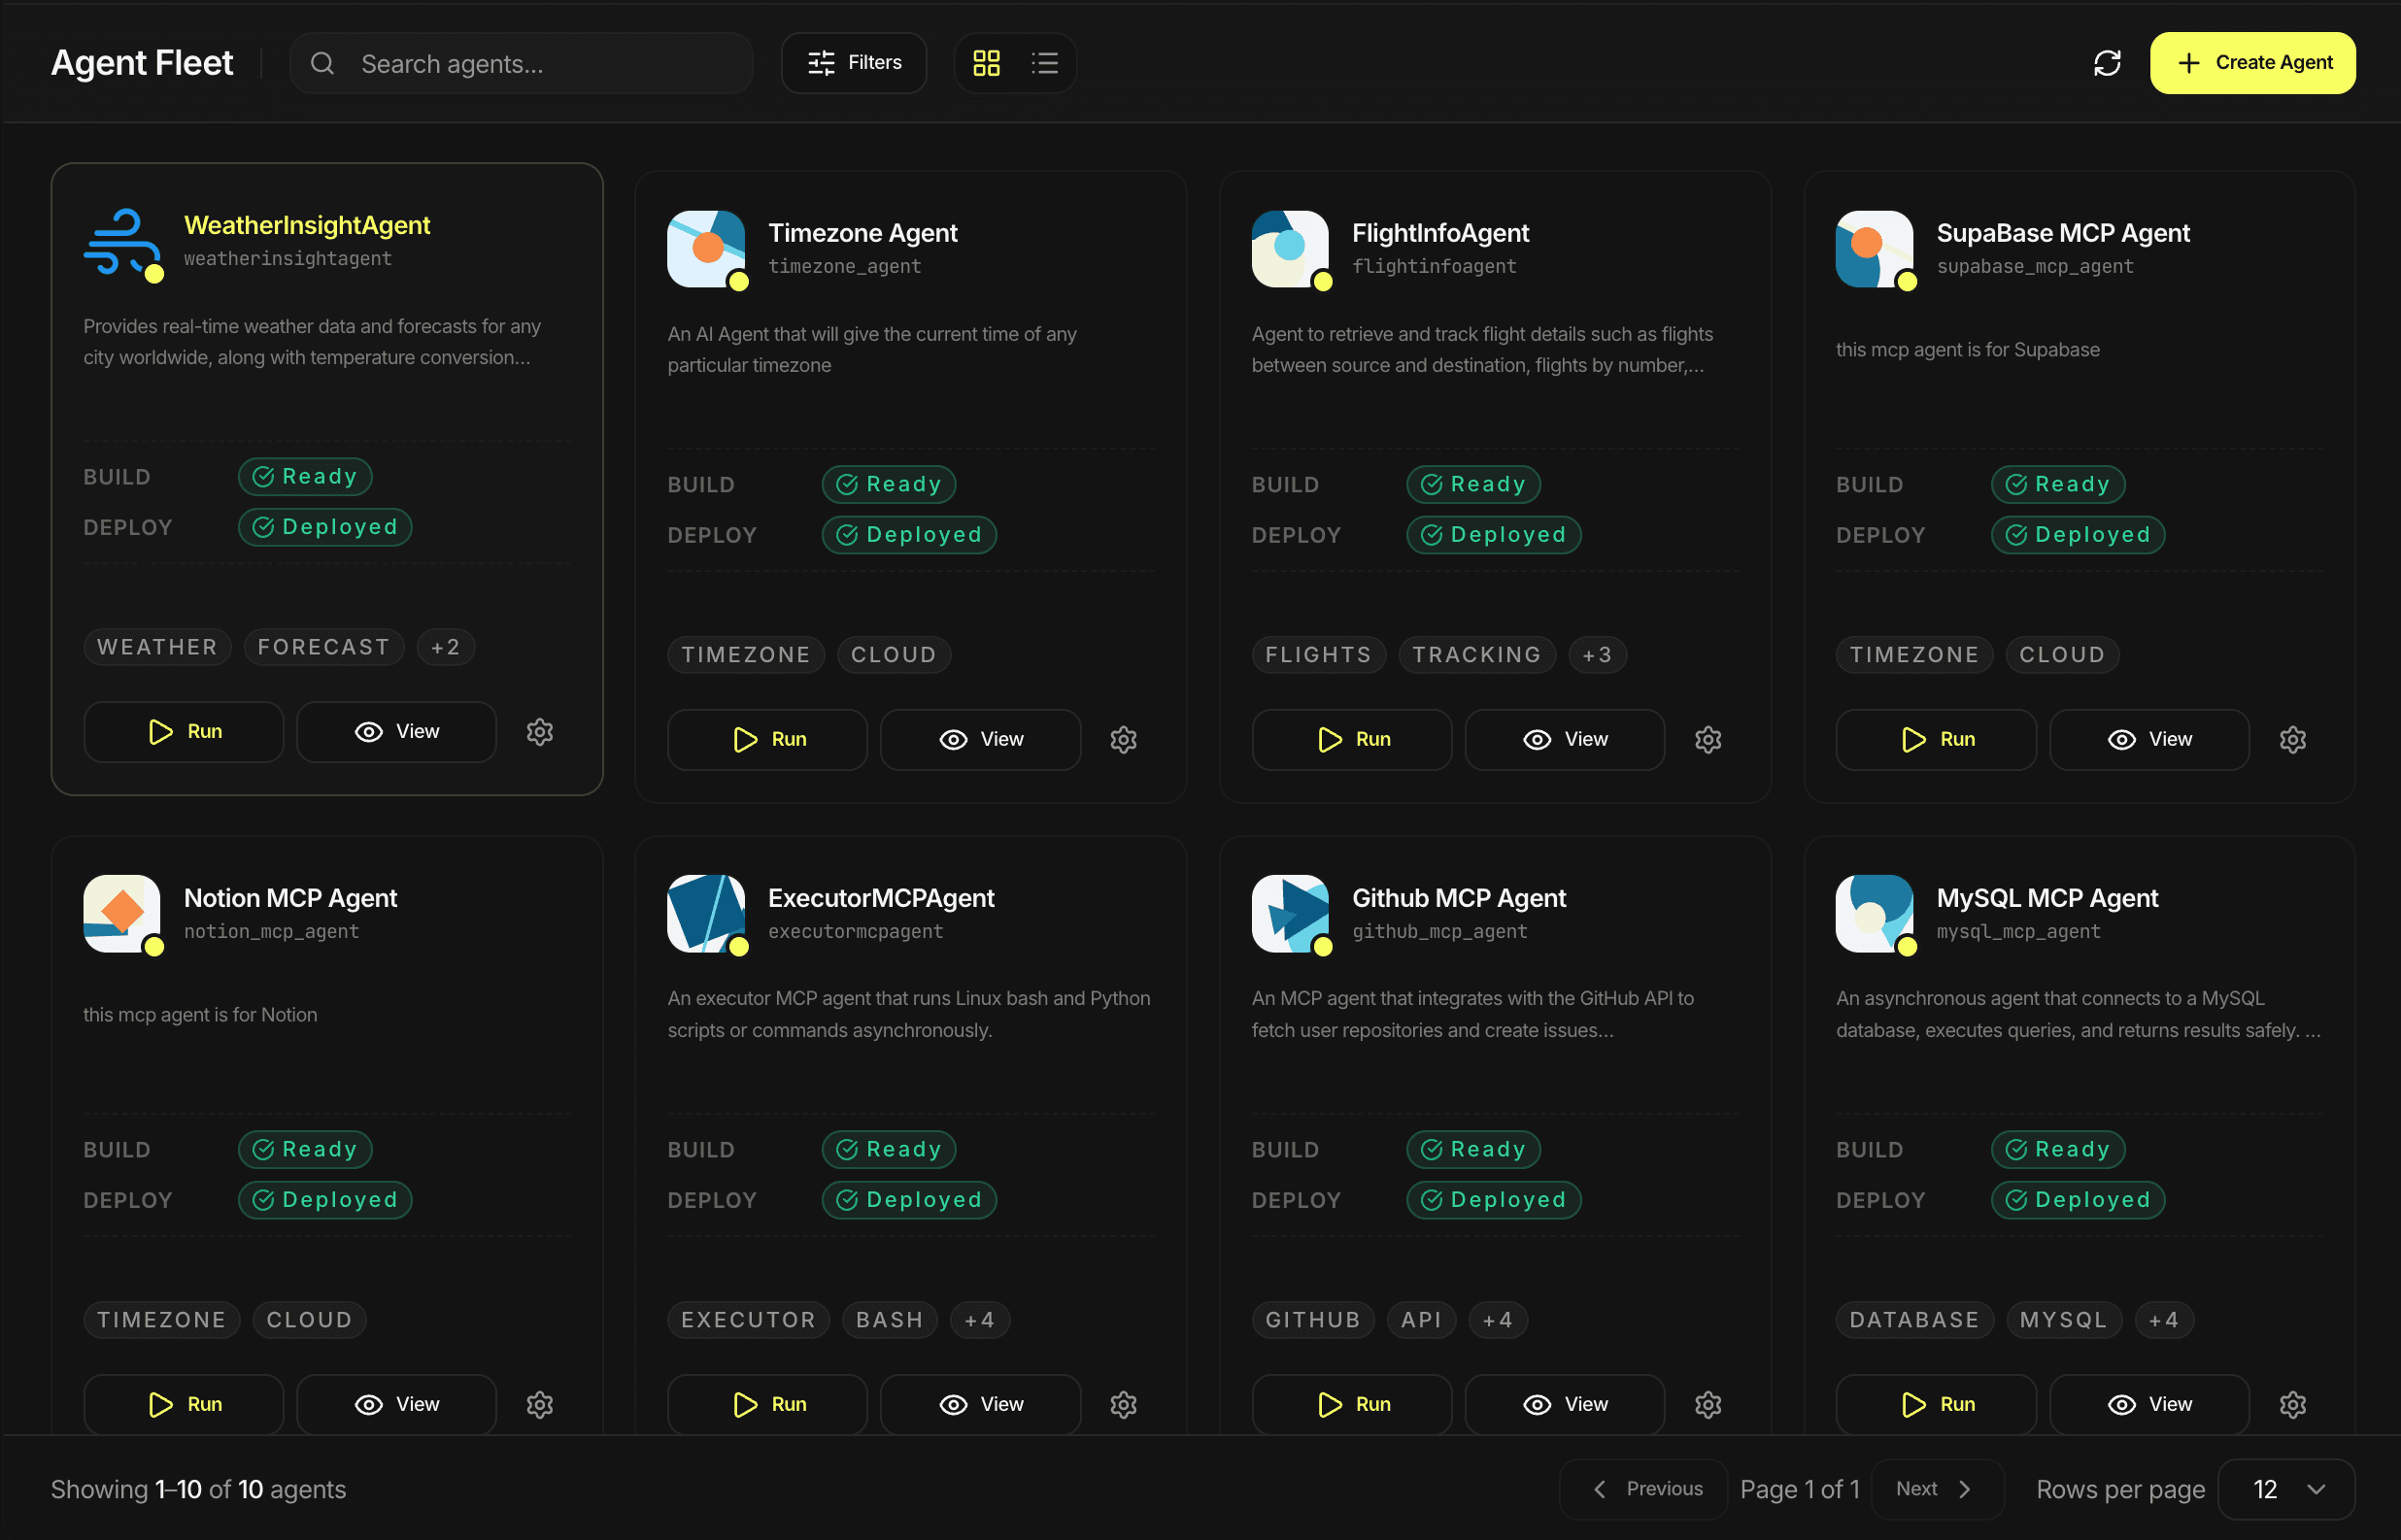
Task: Open SupaBase MCP Agent settings gear
Action: tap(2292, 740)
